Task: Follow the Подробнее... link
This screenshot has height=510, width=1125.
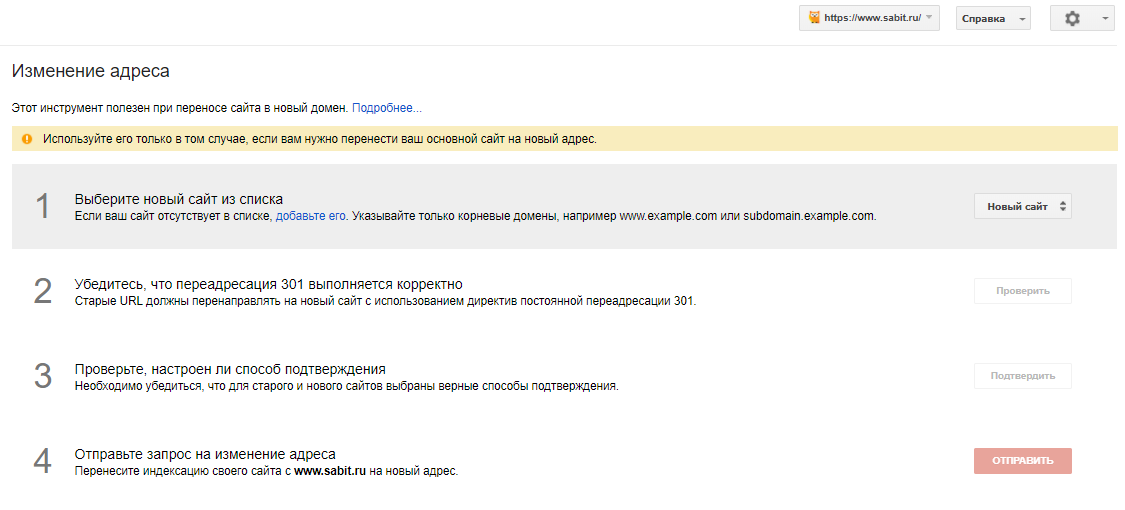Action: point(387,107)
